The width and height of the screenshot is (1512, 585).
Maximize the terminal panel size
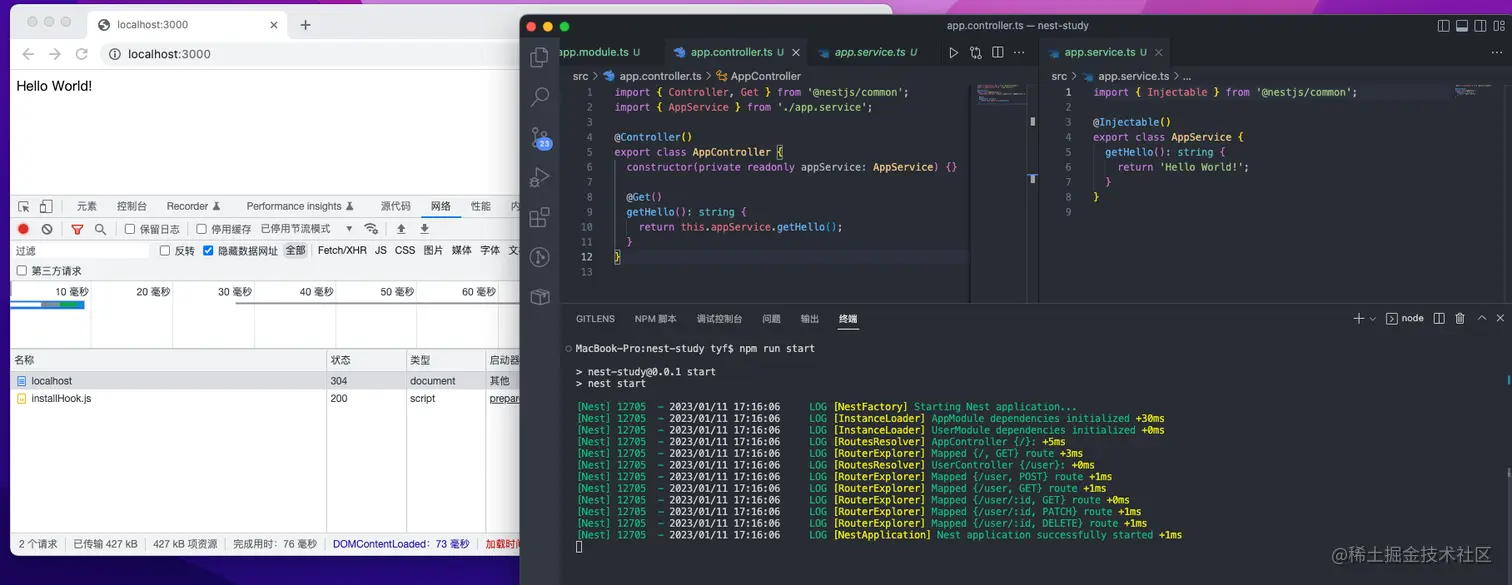1481,318
